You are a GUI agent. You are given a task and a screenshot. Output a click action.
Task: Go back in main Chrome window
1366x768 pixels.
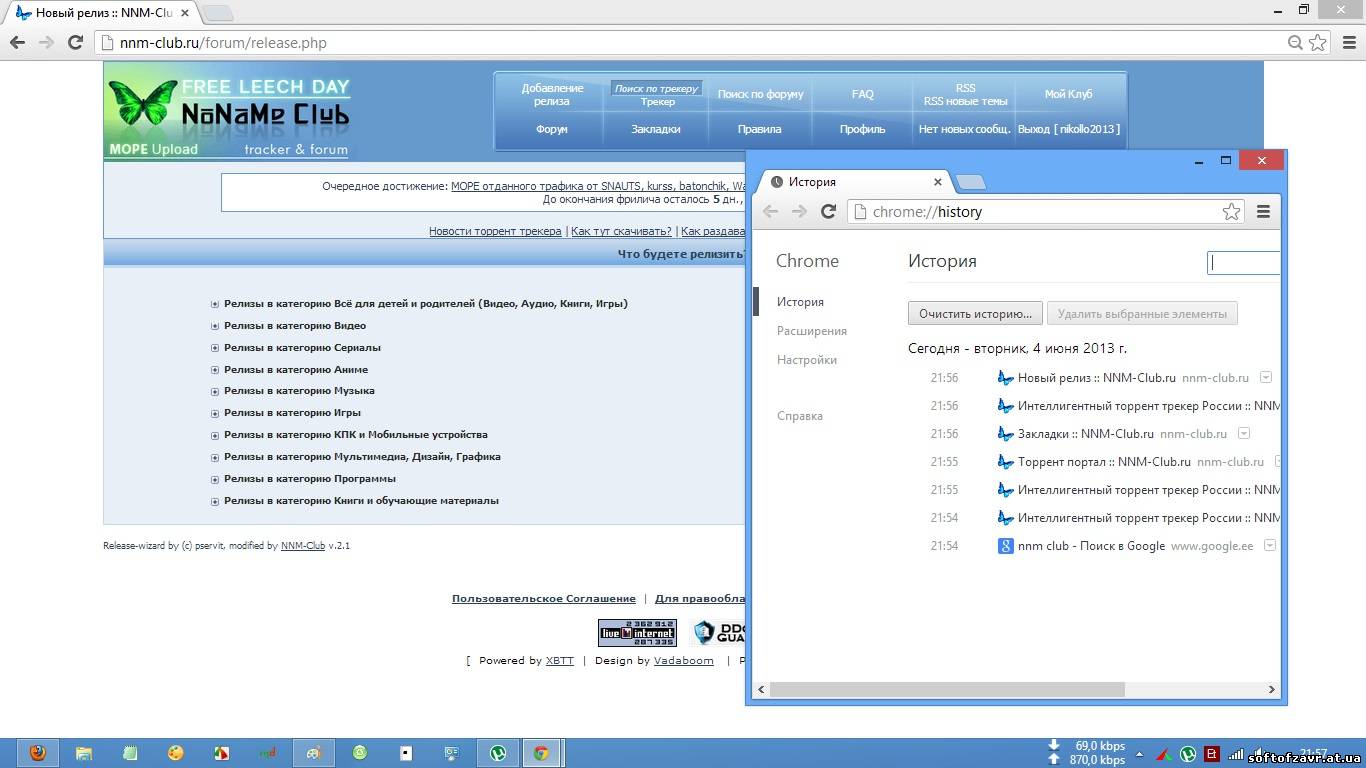(x=17, y=42)
